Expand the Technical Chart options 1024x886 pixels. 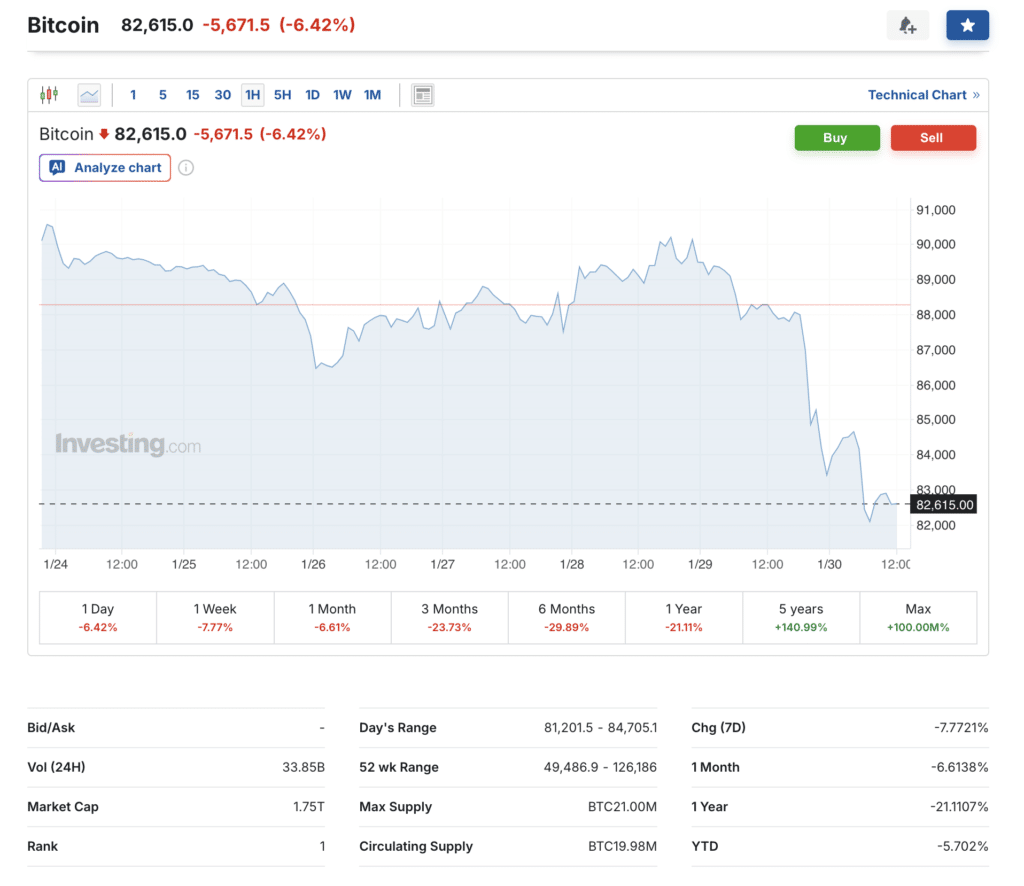tap(918, 94)
